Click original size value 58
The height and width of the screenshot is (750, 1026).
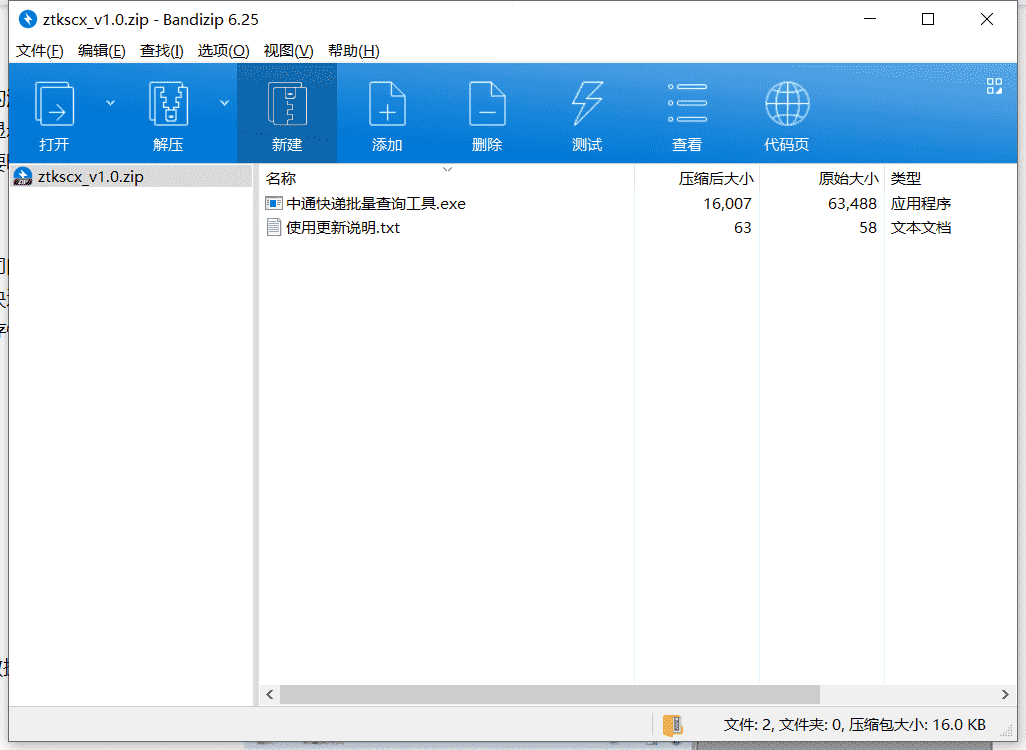[868, 228]
